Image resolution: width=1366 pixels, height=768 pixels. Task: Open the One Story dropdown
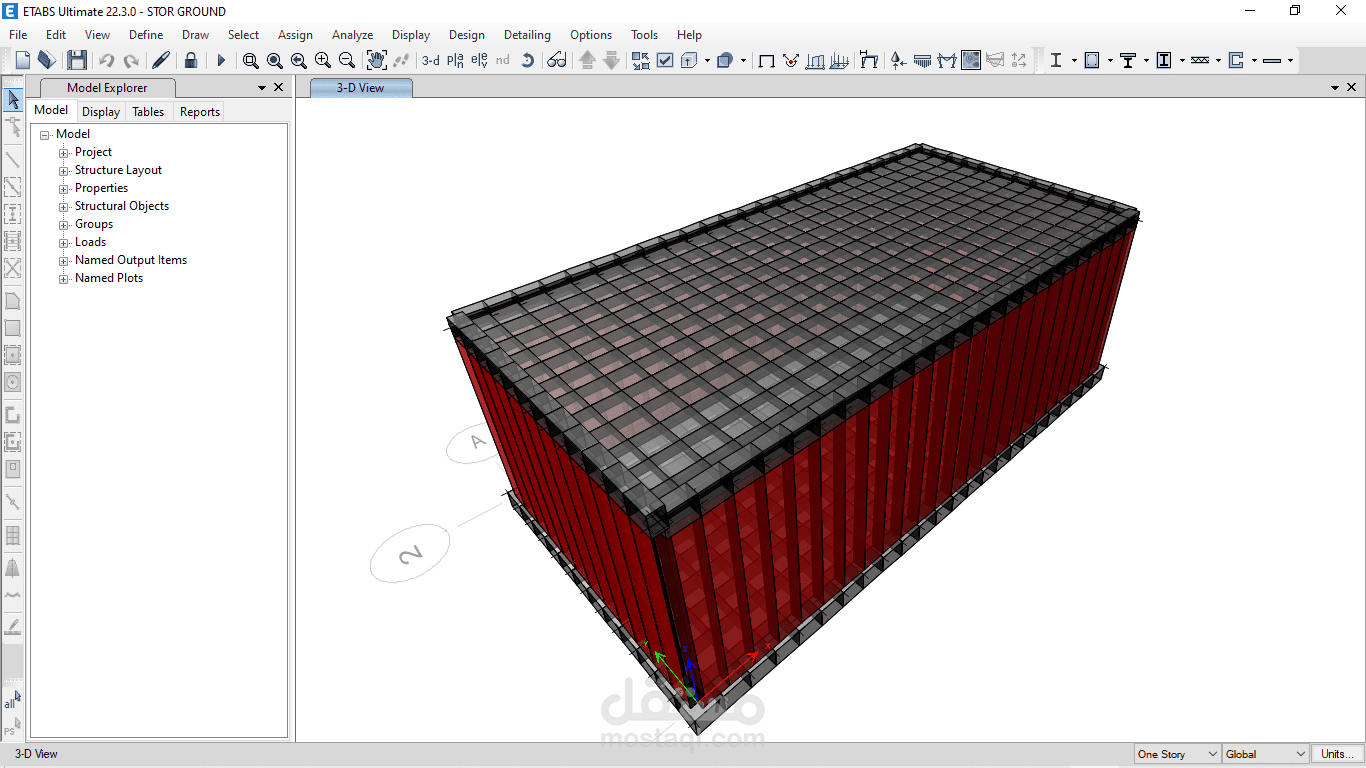pos(1178,754)
